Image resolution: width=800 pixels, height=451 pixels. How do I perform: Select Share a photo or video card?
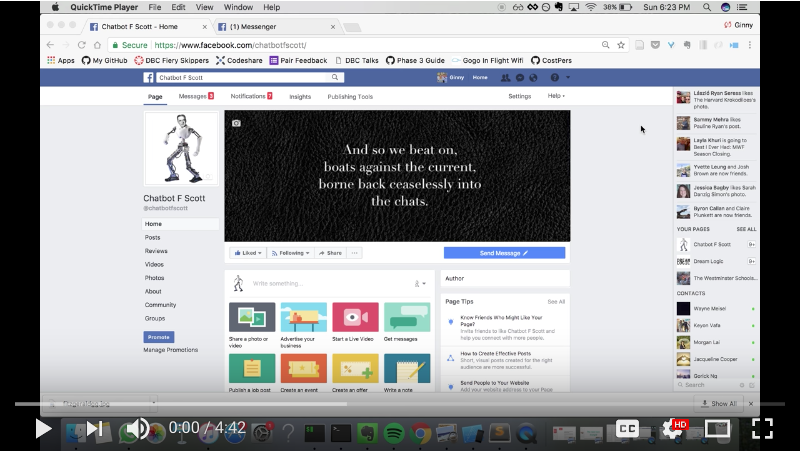tap(252, 325)
